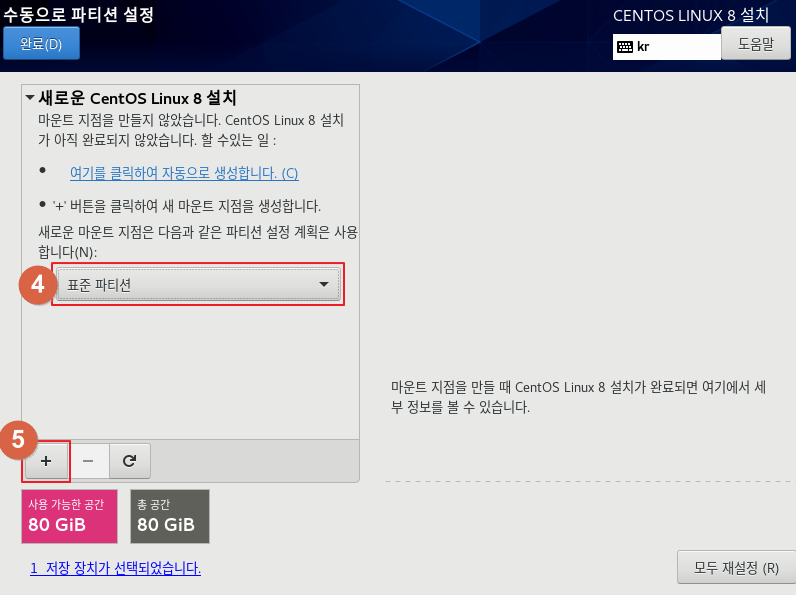Click the CENTOS LINUX 8 설치 header text

691,15
